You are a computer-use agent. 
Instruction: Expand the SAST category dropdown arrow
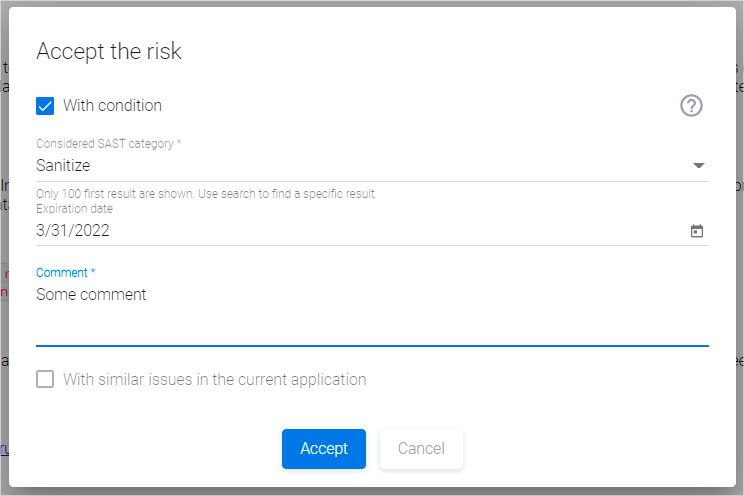[x=698, y=166]
